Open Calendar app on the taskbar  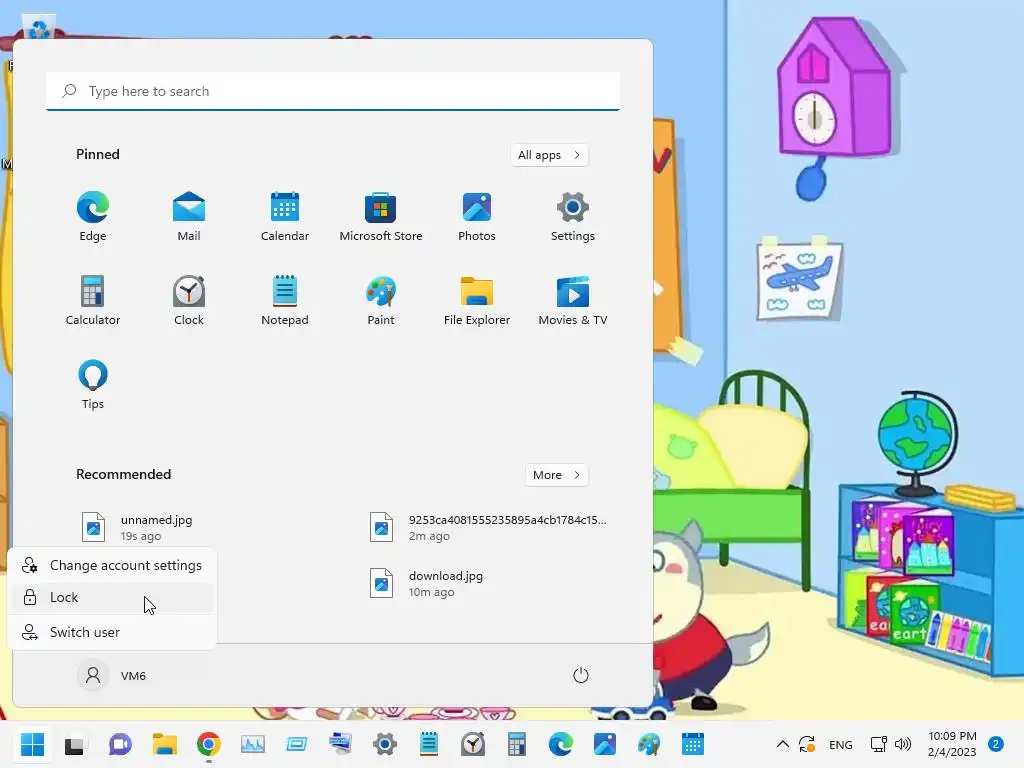click(x=693, y=744)
